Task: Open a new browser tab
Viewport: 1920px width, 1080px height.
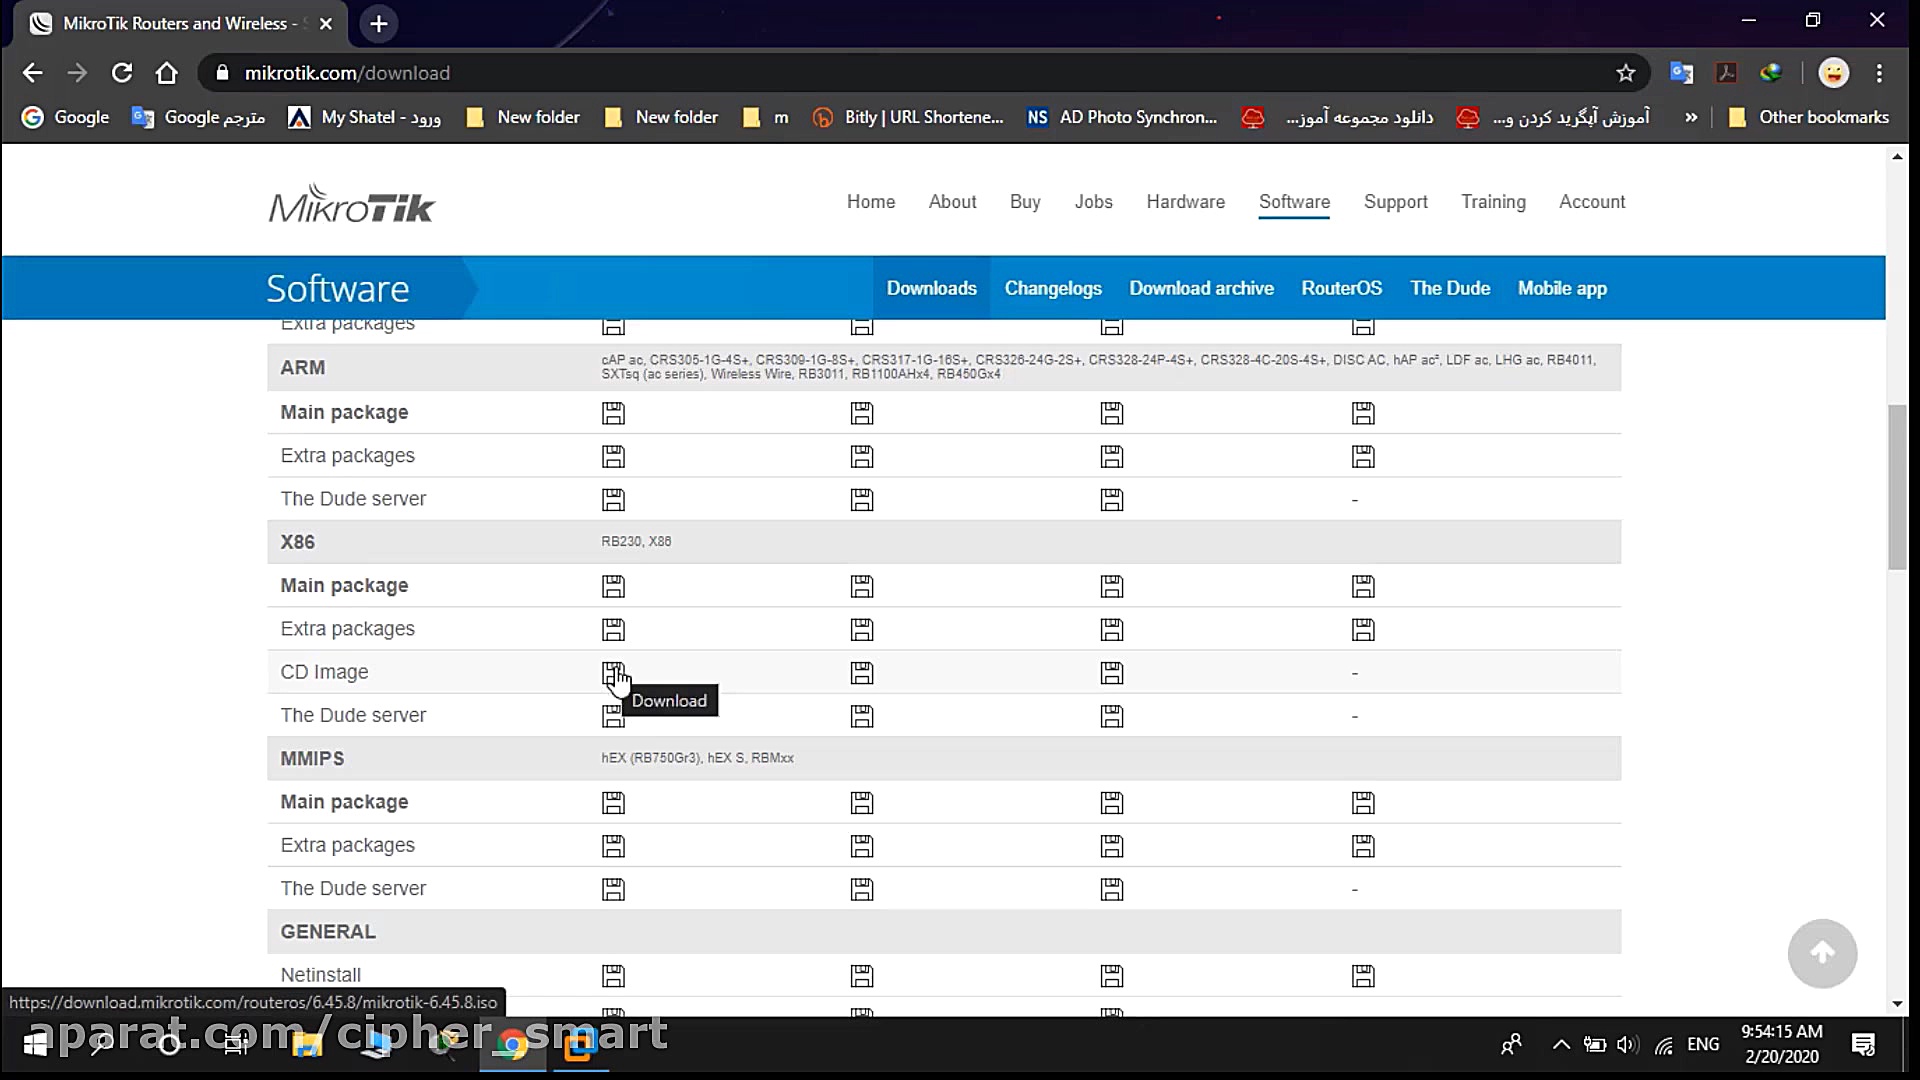Action: click(378, 24)
